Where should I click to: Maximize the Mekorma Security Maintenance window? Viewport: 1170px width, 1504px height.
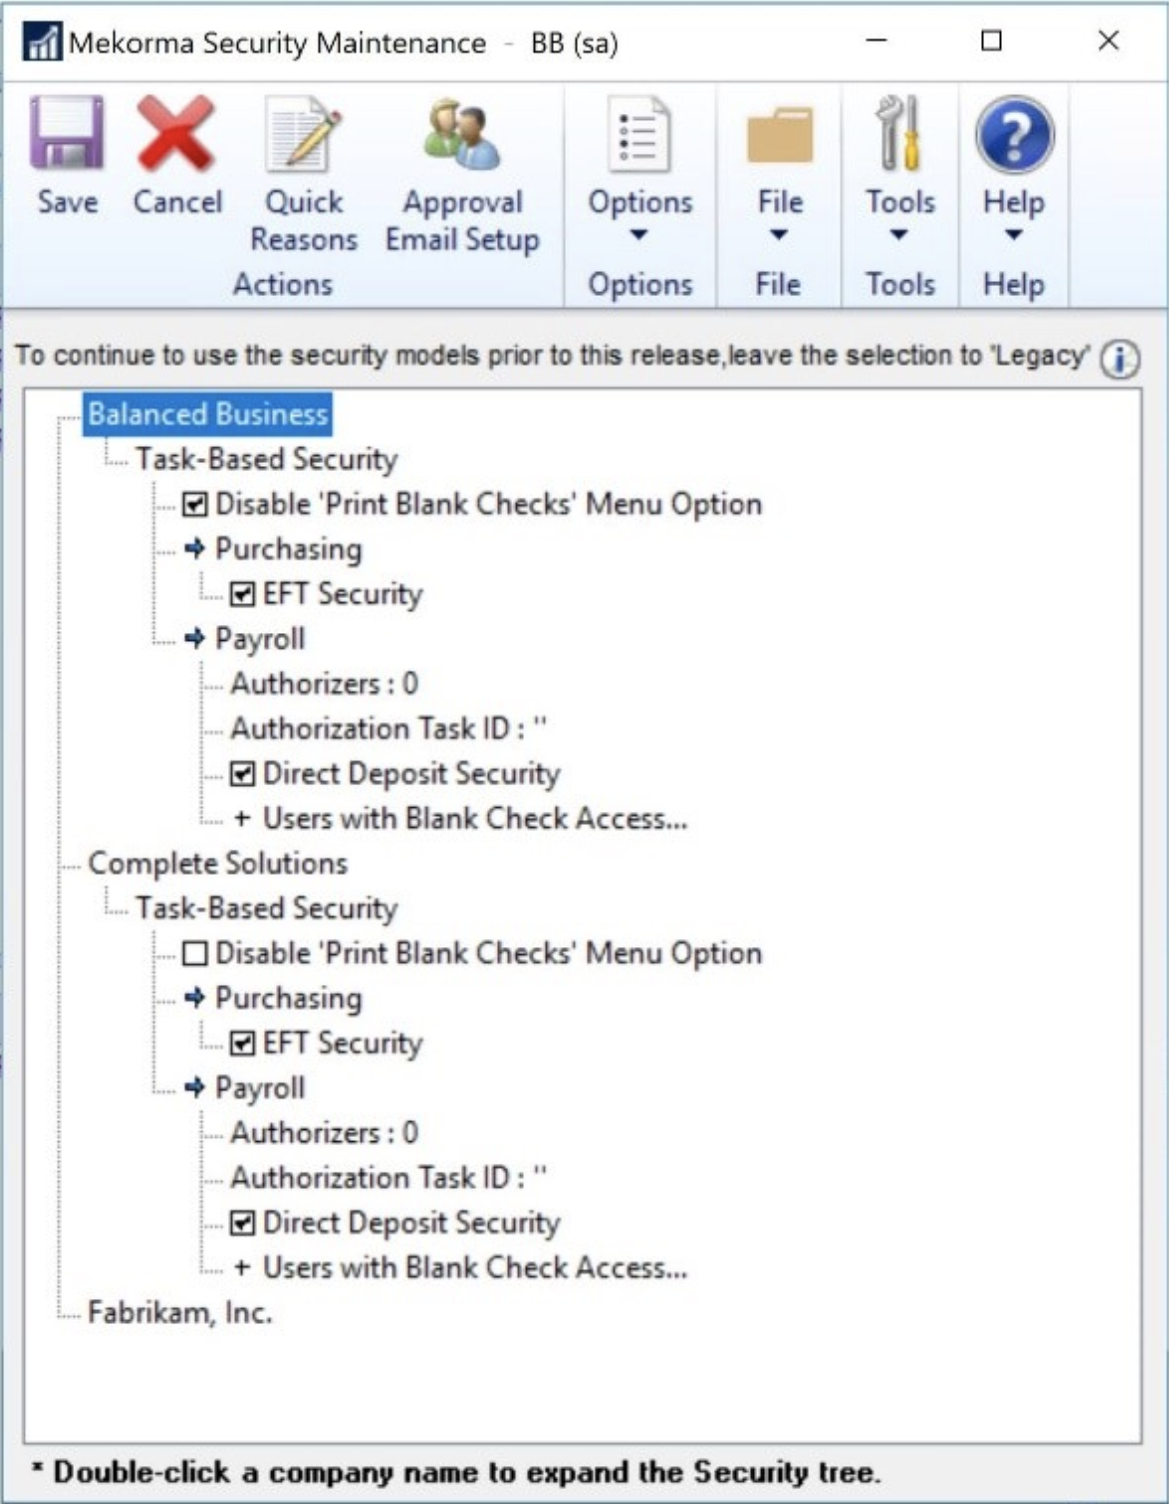991,41
